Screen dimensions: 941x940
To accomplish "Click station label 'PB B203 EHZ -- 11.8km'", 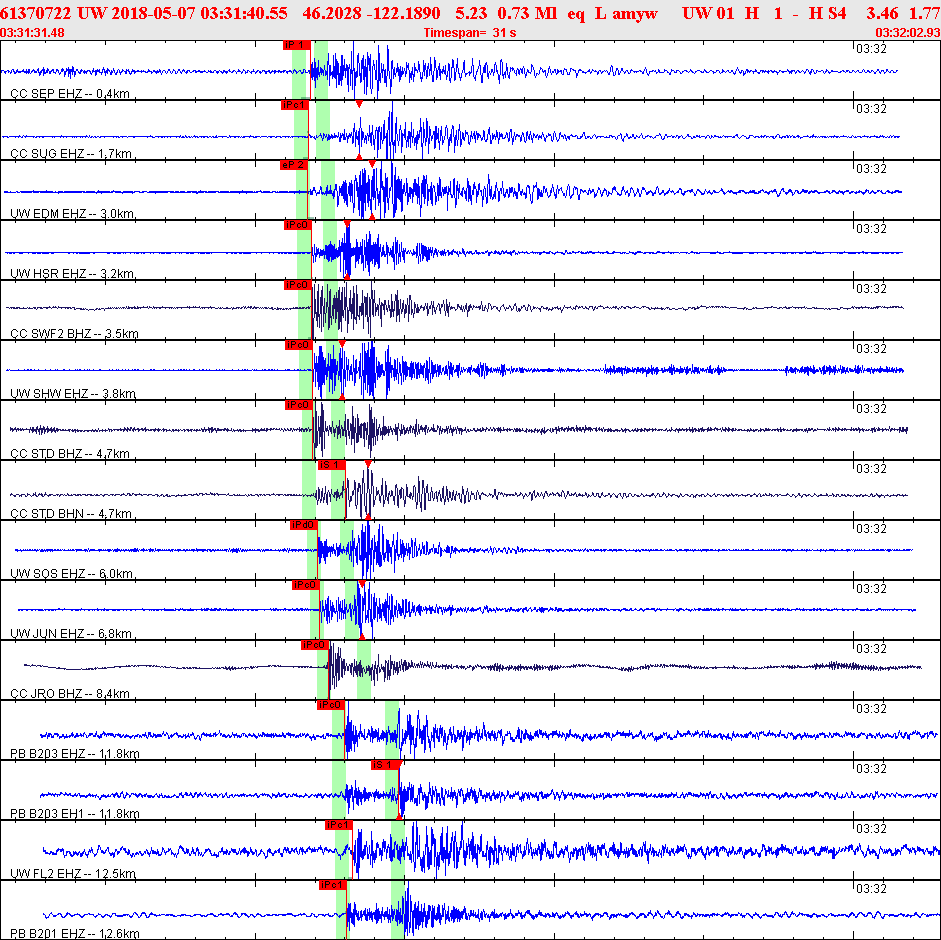I will click(75, 754).
